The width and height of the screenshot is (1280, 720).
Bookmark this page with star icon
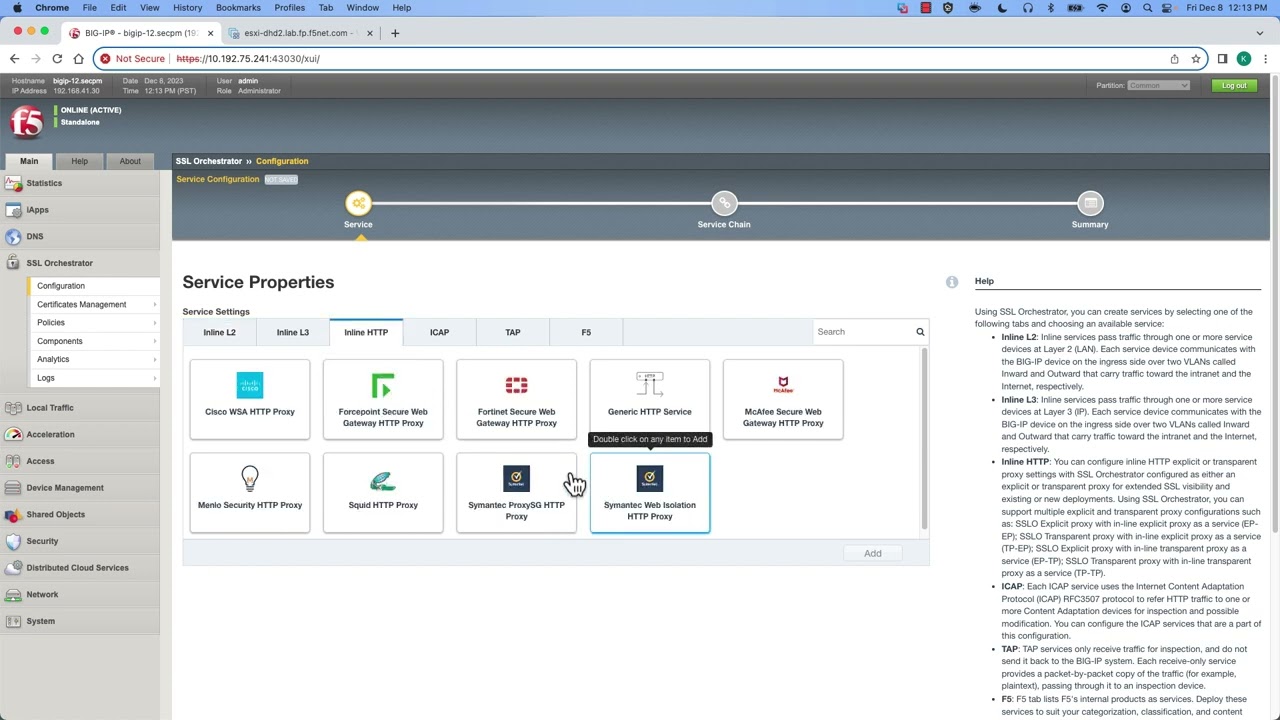[1196, 58]
